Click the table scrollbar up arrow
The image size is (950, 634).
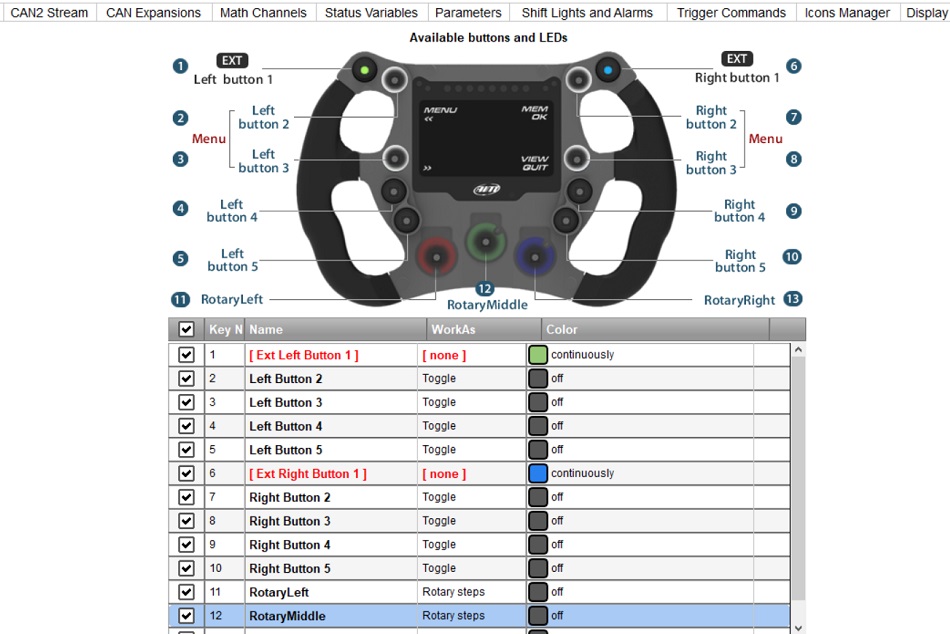798,350
